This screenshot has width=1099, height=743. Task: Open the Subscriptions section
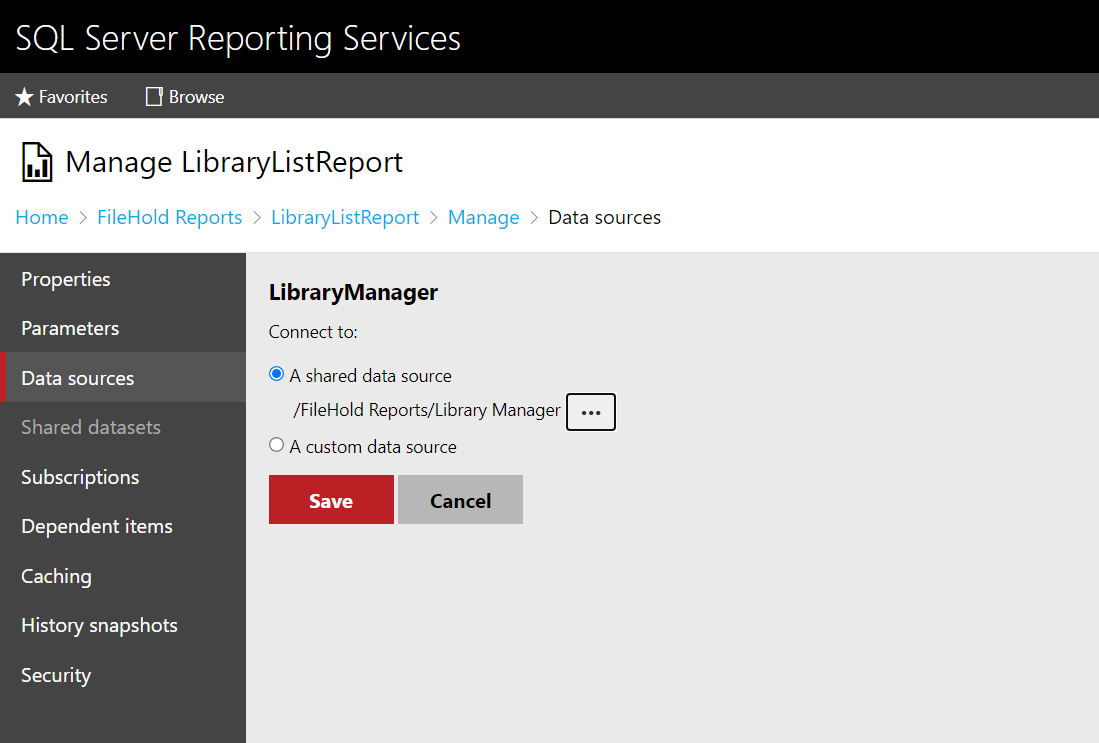79,477
